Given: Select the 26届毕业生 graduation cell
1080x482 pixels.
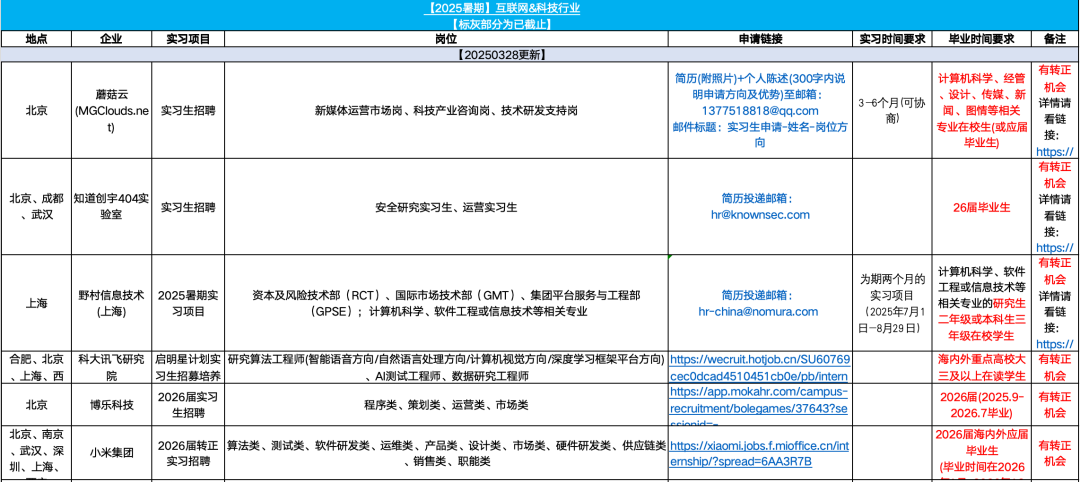Looking at the screenshot, I should [x=982, y=207].
